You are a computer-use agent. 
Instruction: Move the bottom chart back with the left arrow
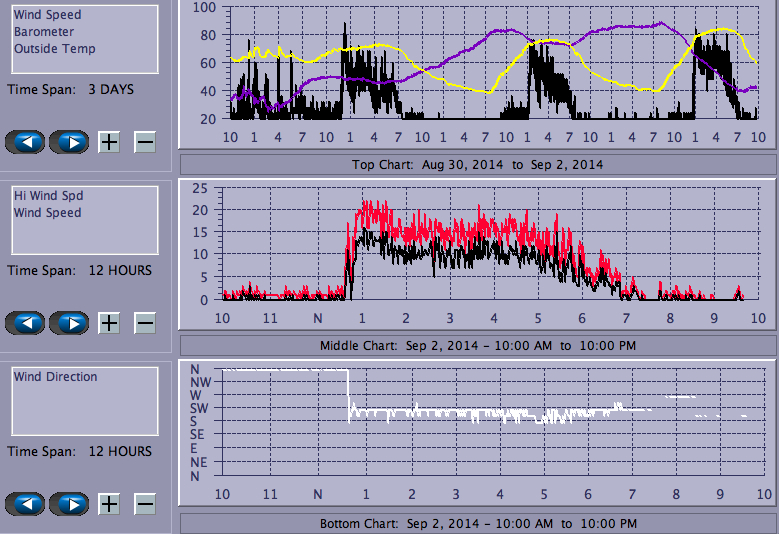click(x=25, y=504)
